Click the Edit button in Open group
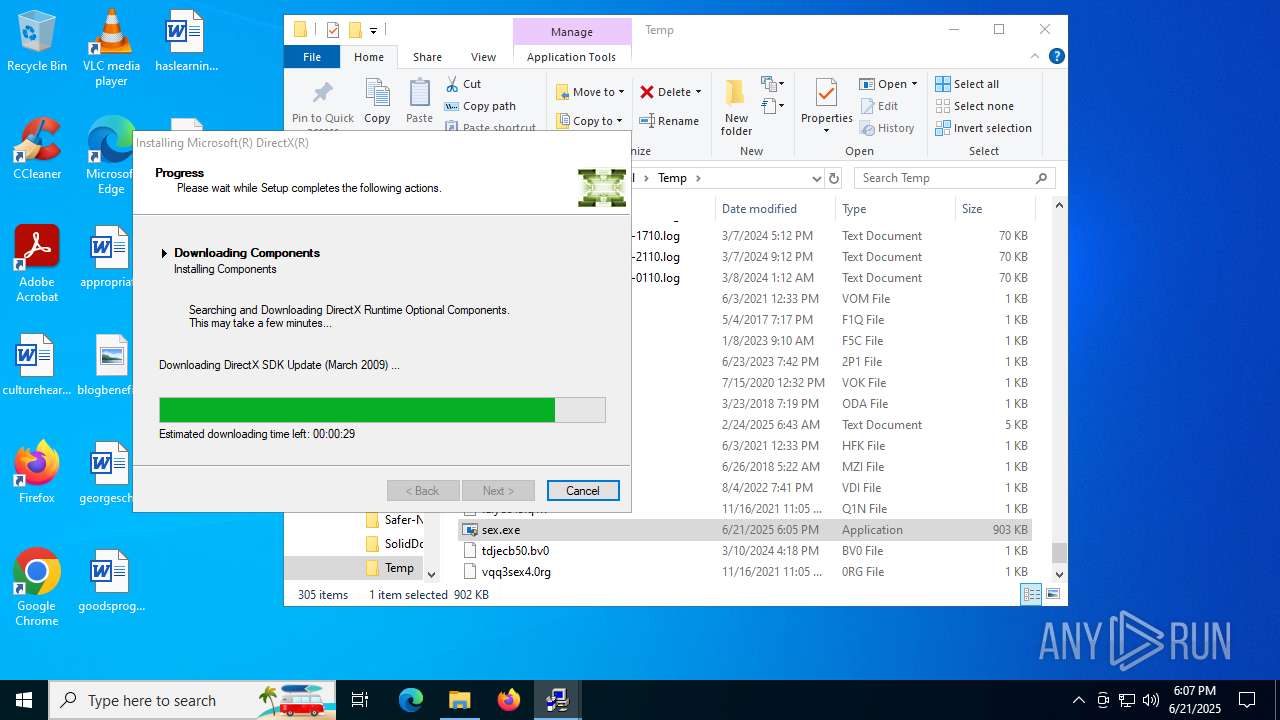The image size is (1280, 720). click(x=879, y=106)
